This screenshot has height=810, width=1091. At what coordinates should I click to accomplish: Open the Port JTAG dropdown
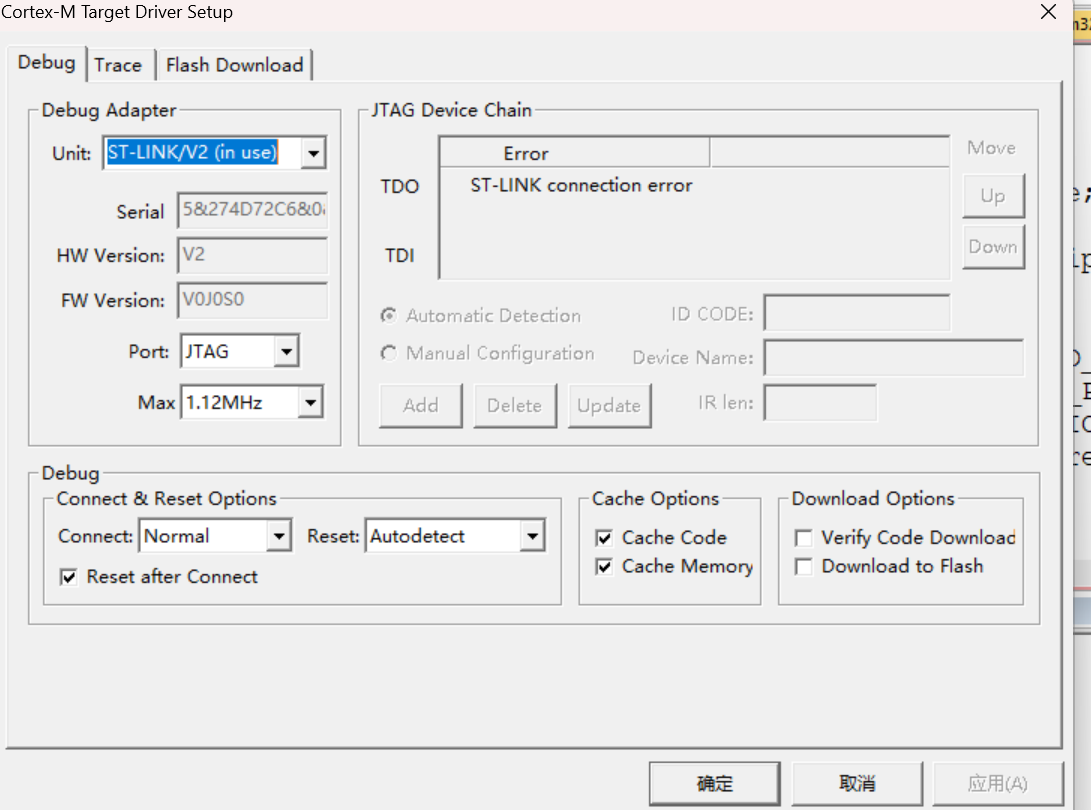[x=286, y=351]
